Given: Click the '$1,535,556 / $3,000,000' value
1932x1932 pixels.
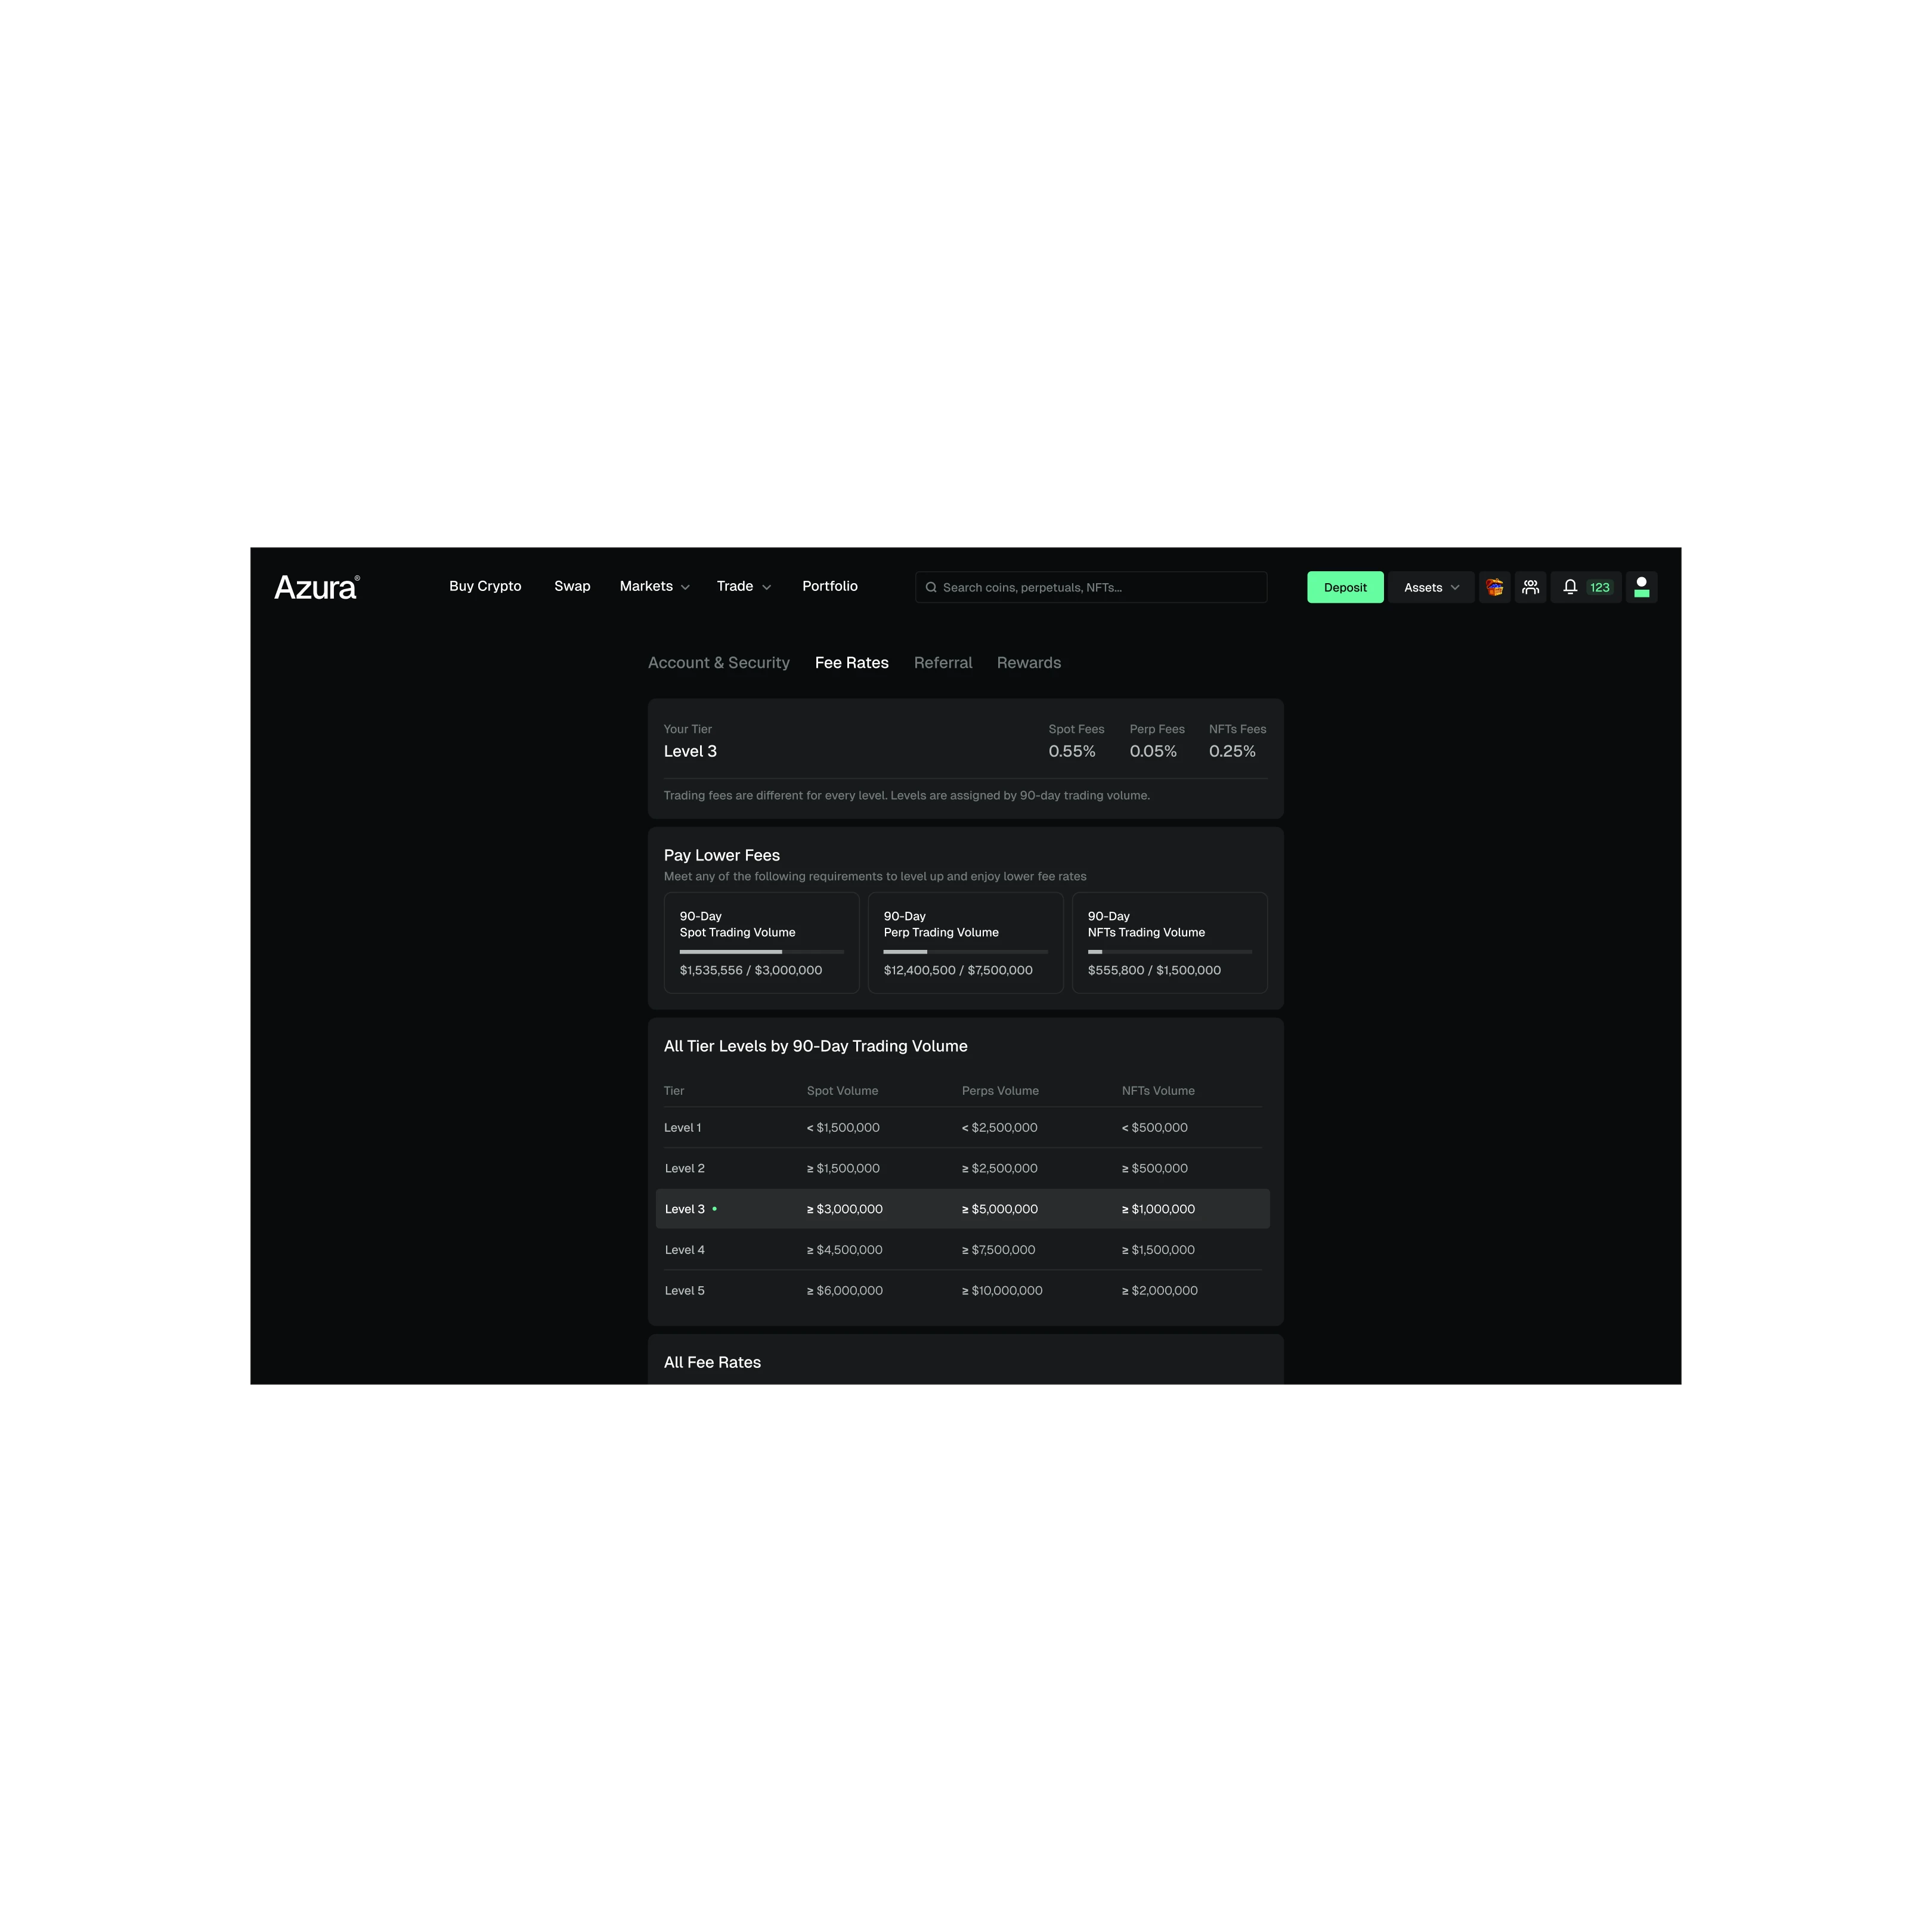Looking at the screenshot, I should pyautogui.click(x=751, y=970).
